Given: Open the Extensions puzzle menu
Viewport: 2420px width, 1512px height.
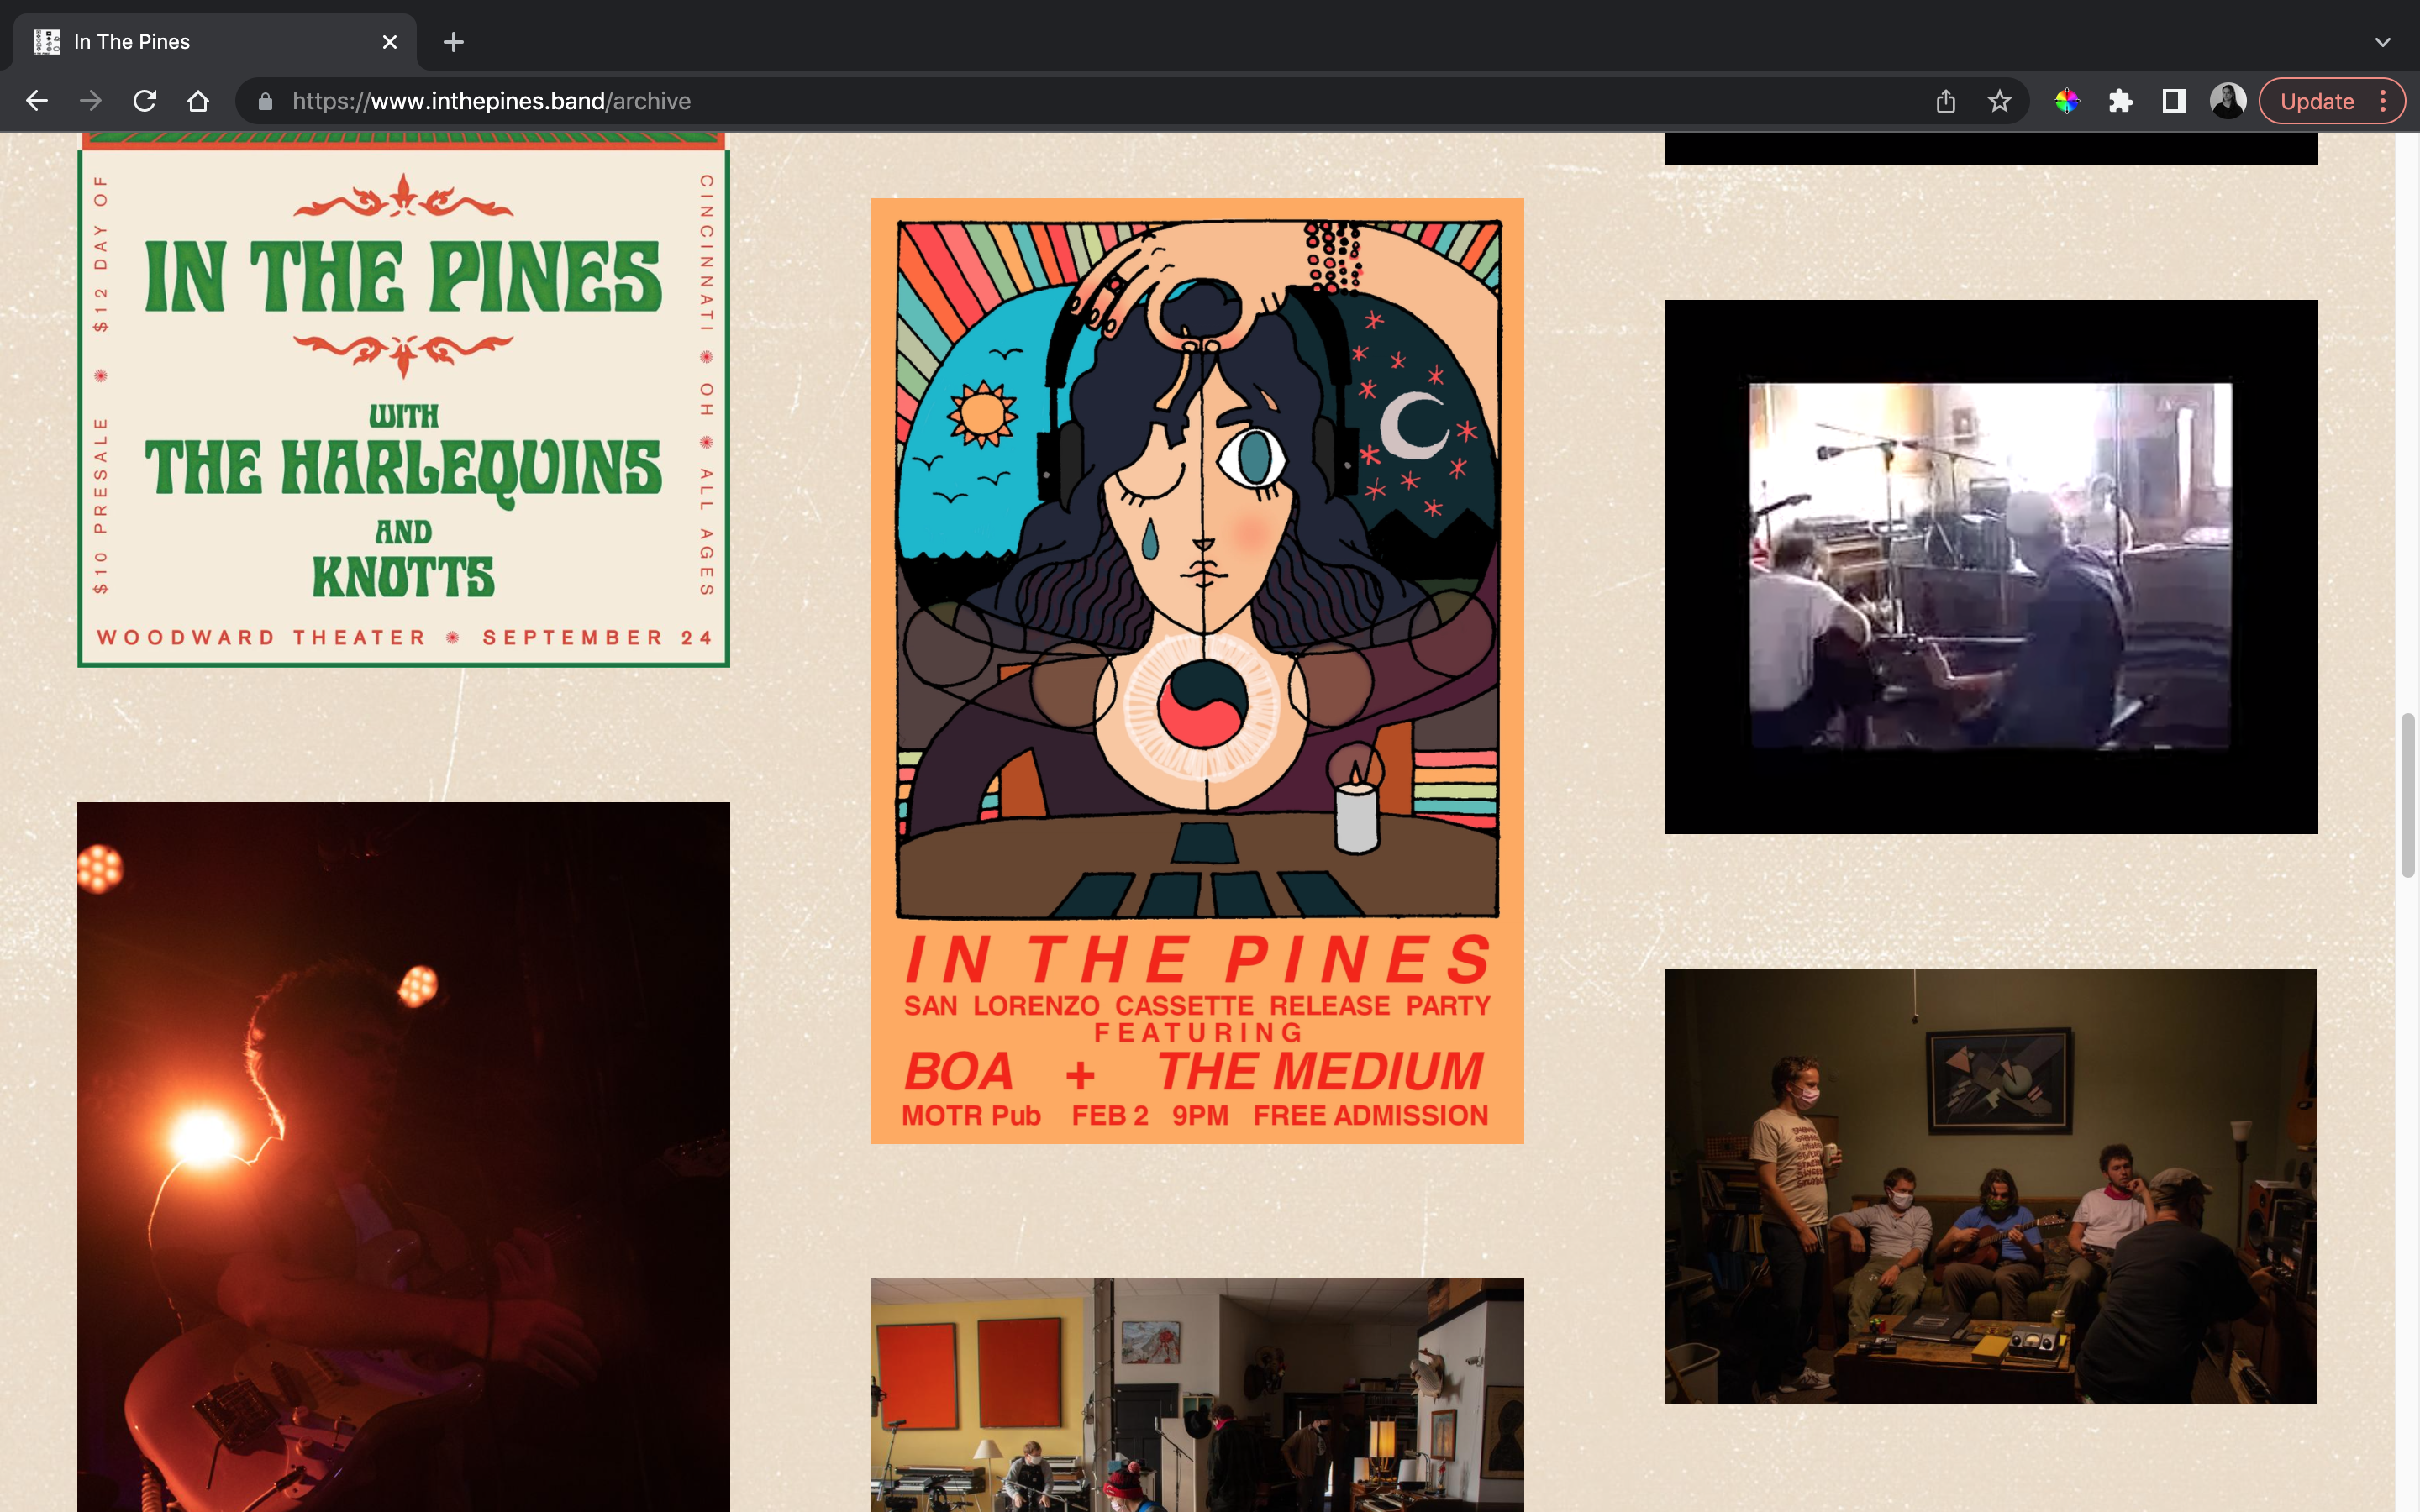Looking at the screenshot, I should coord(2120,101).
